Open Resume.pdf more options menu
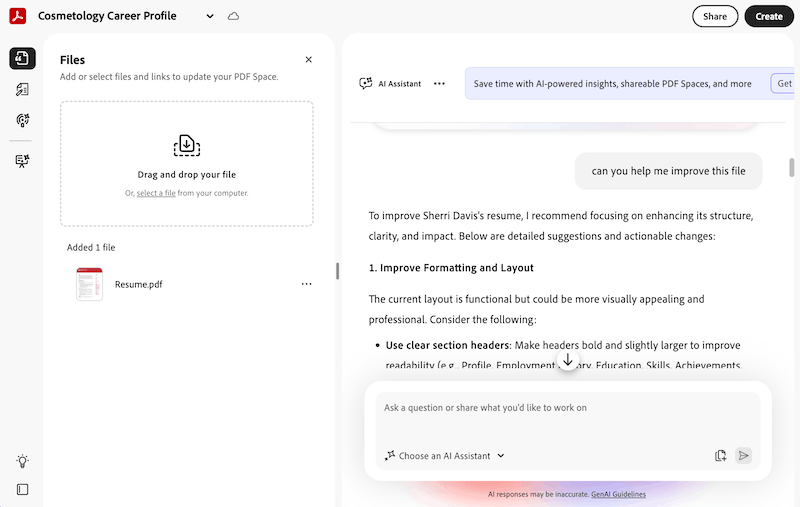Viewport: 800px width, 507px height. point(306,284)
